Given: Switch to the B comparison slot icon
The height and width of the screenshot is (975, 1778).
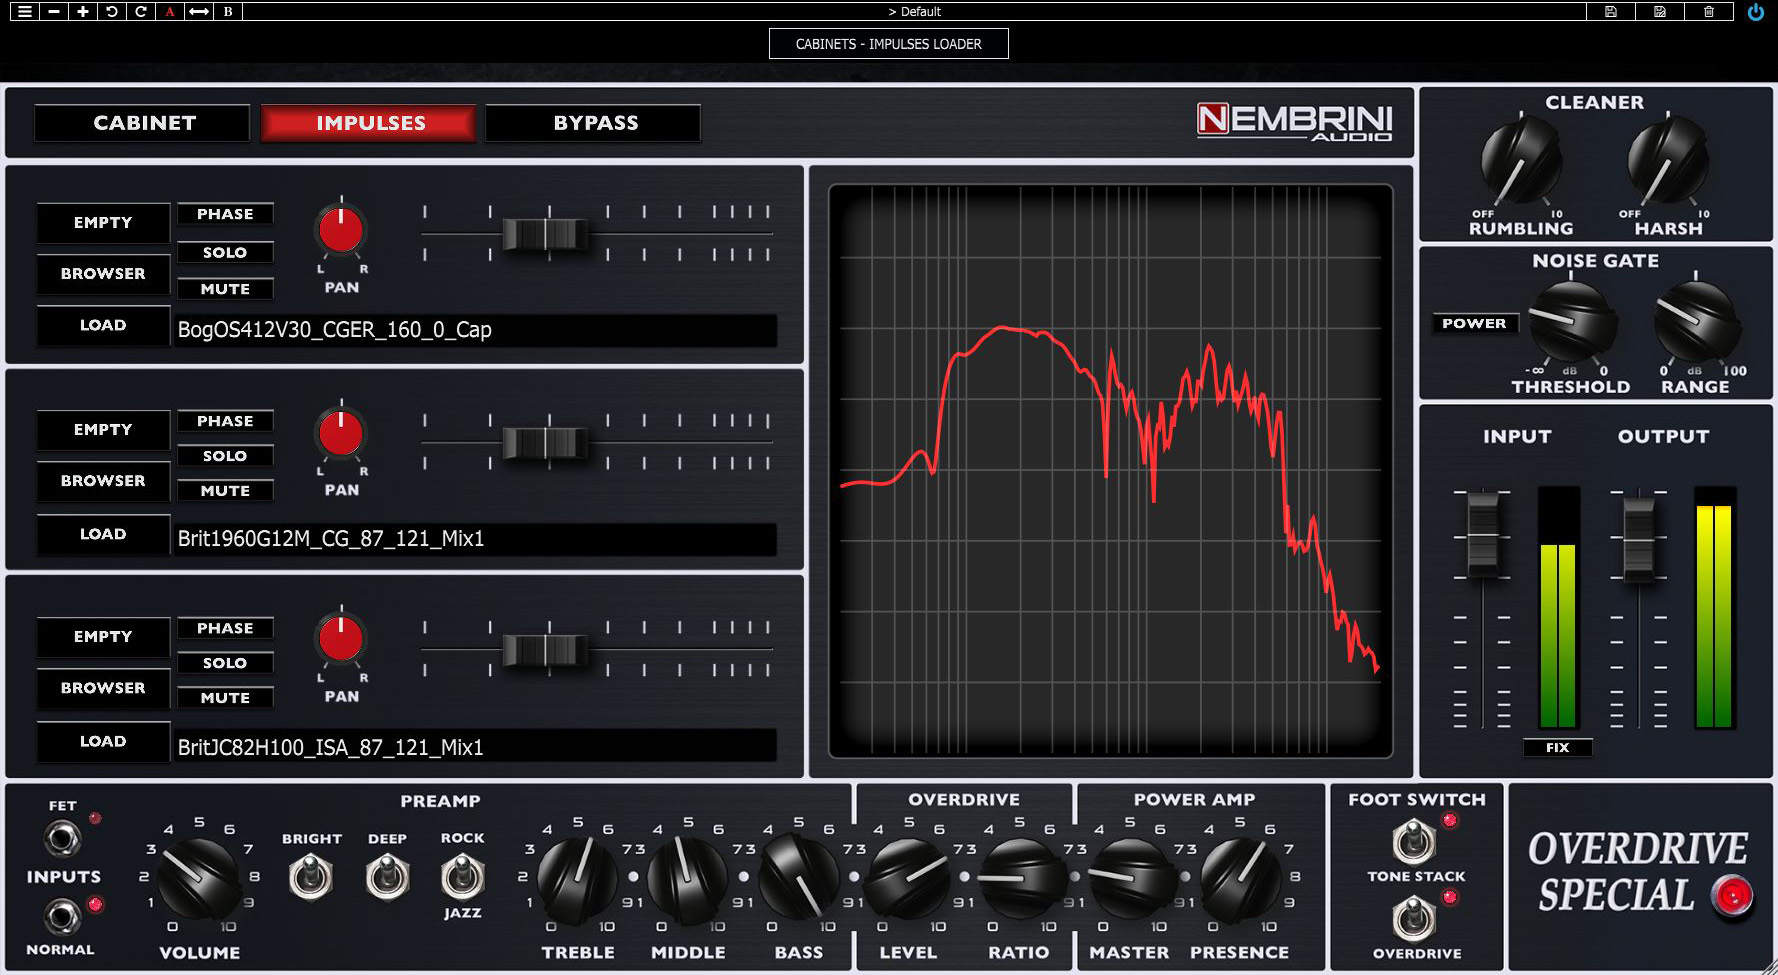Looking at the screenshot, I should [227, 13].
